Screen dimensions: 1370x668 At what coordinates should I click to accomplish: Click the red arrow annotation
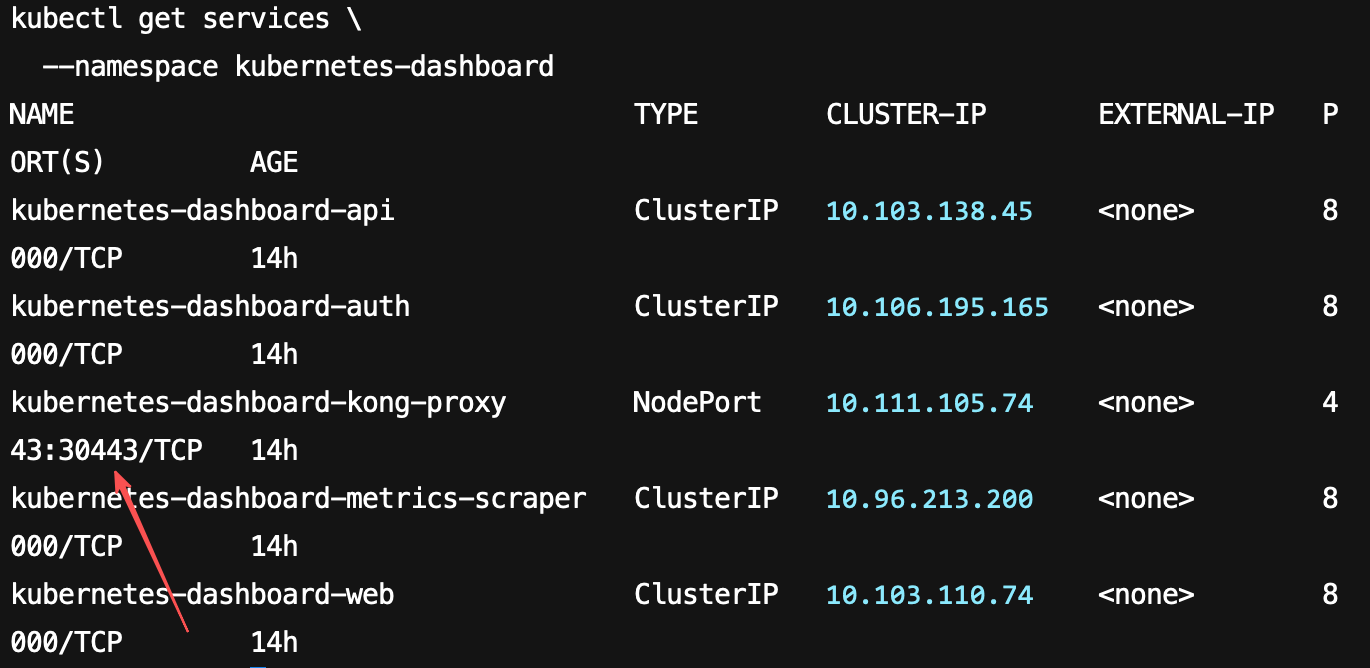pyautogui.click(x=151, y=552)
